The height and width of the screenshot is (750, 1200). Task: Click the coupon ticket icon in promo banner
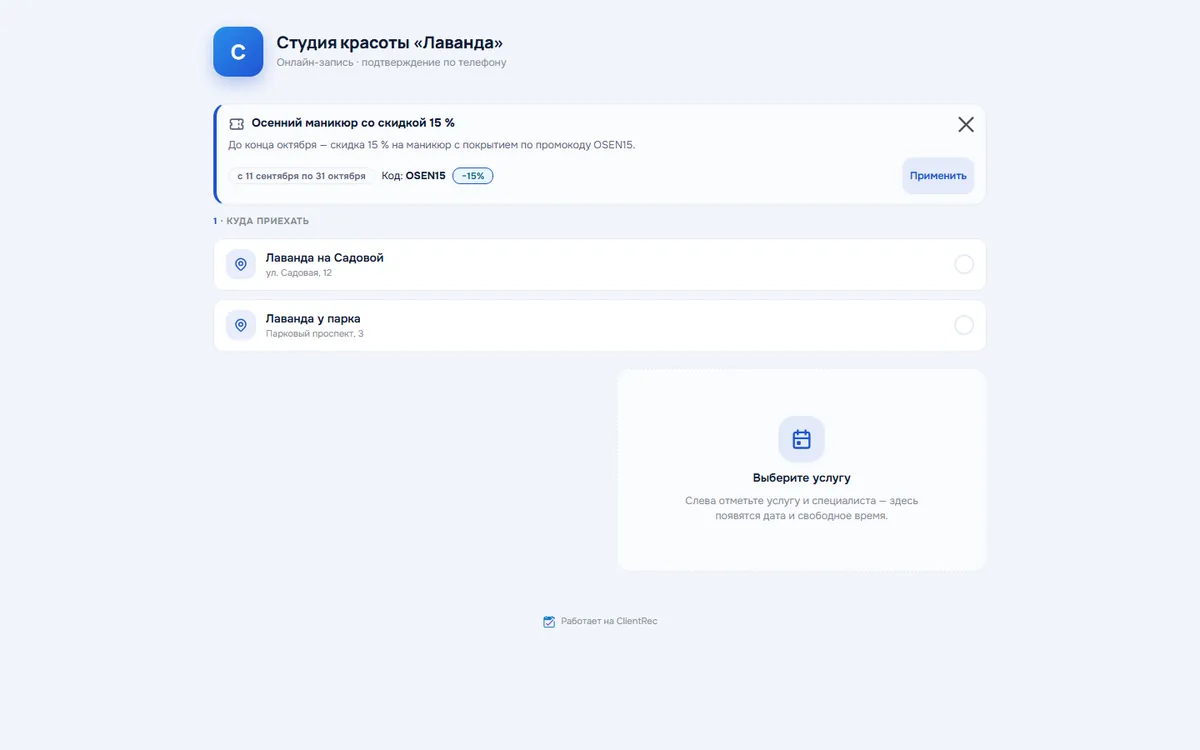tap(237, 124)
